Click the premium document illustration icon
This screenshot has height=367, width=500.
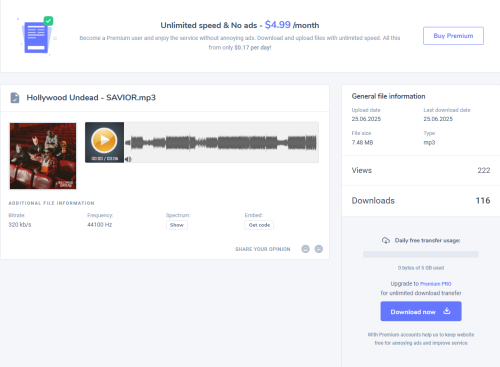37,36
